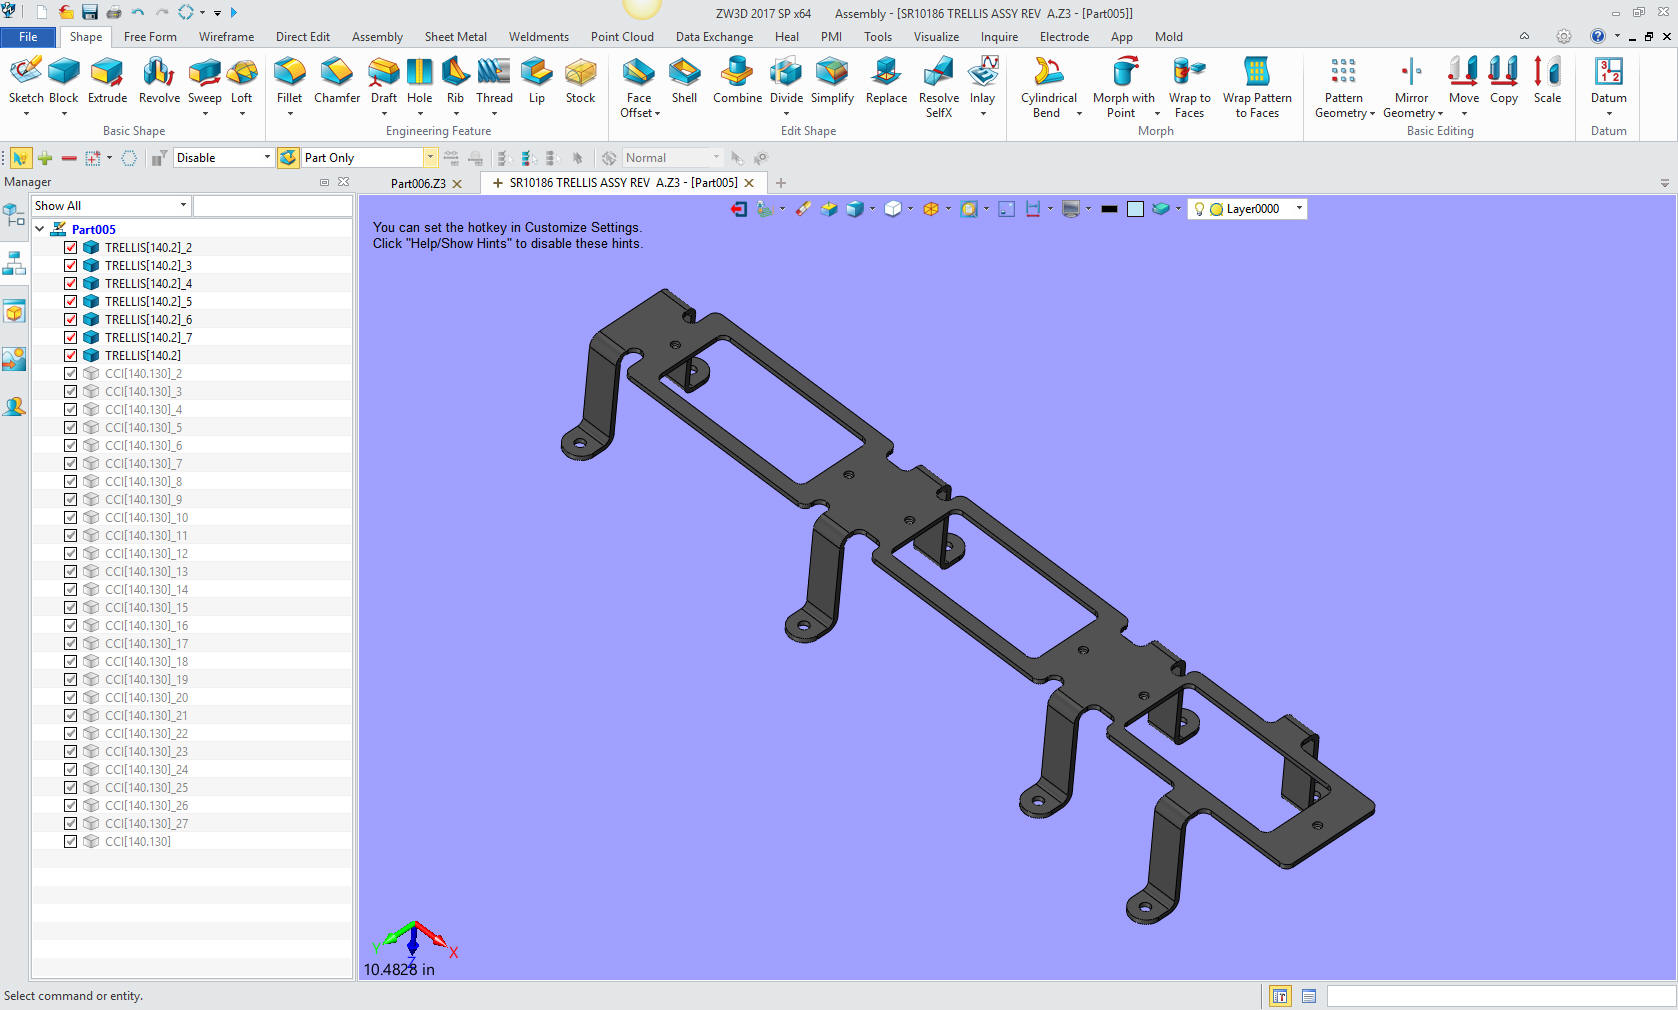1678x1010 pixels.
Task: Click the Hole tool icon
Action: pyautogui.click(x=419, y=72)
